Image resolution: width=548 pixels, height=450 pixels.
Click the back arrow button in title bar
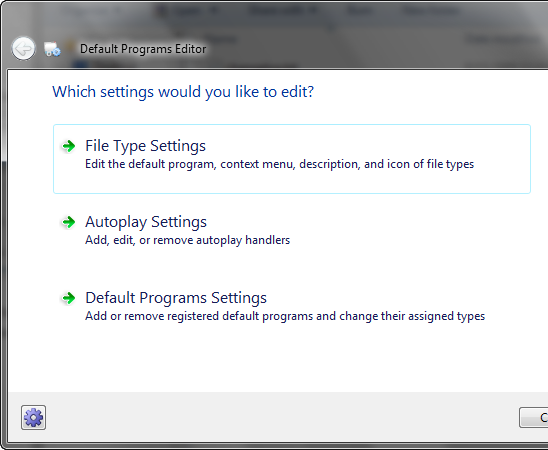(23, 49)
